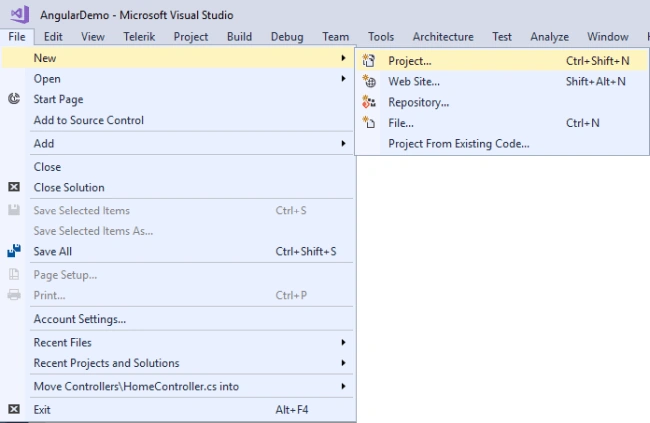
Task: Open the File menu
Action: pyautogui.click(x=17, y=36)
